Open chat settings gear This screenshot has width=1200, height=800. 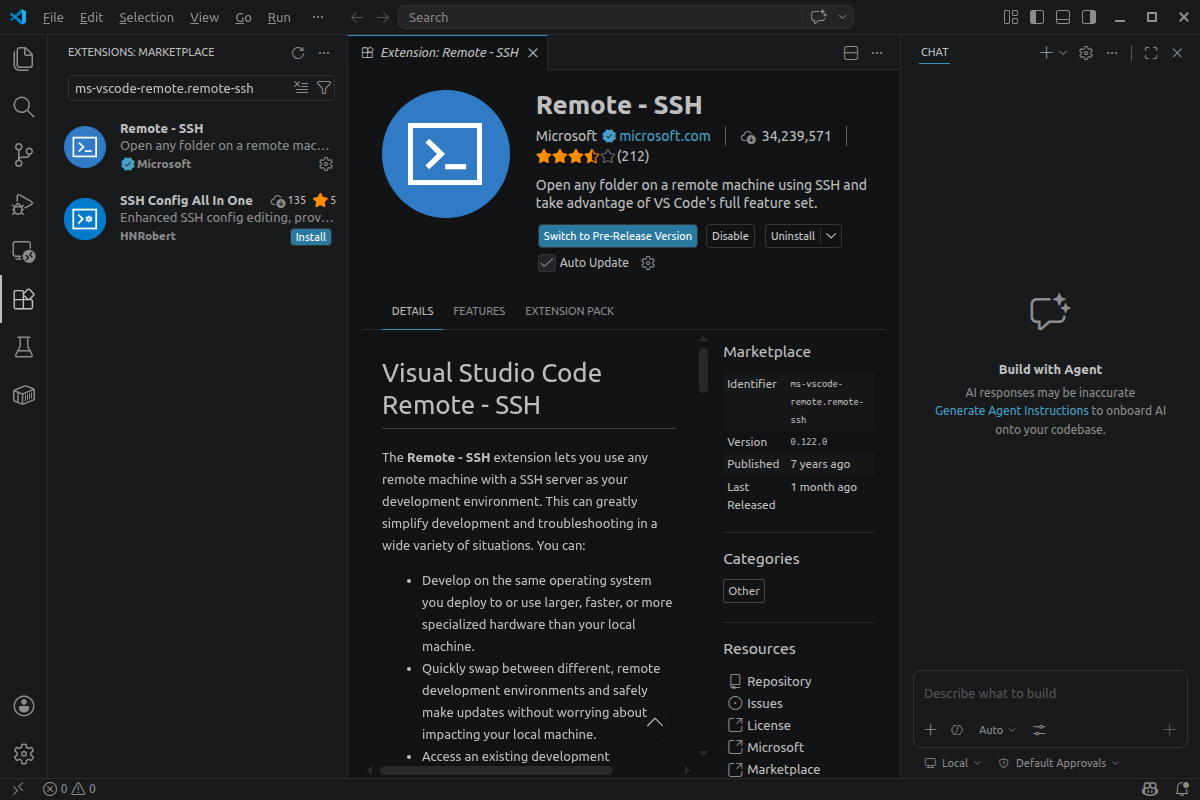point(1086,53)
